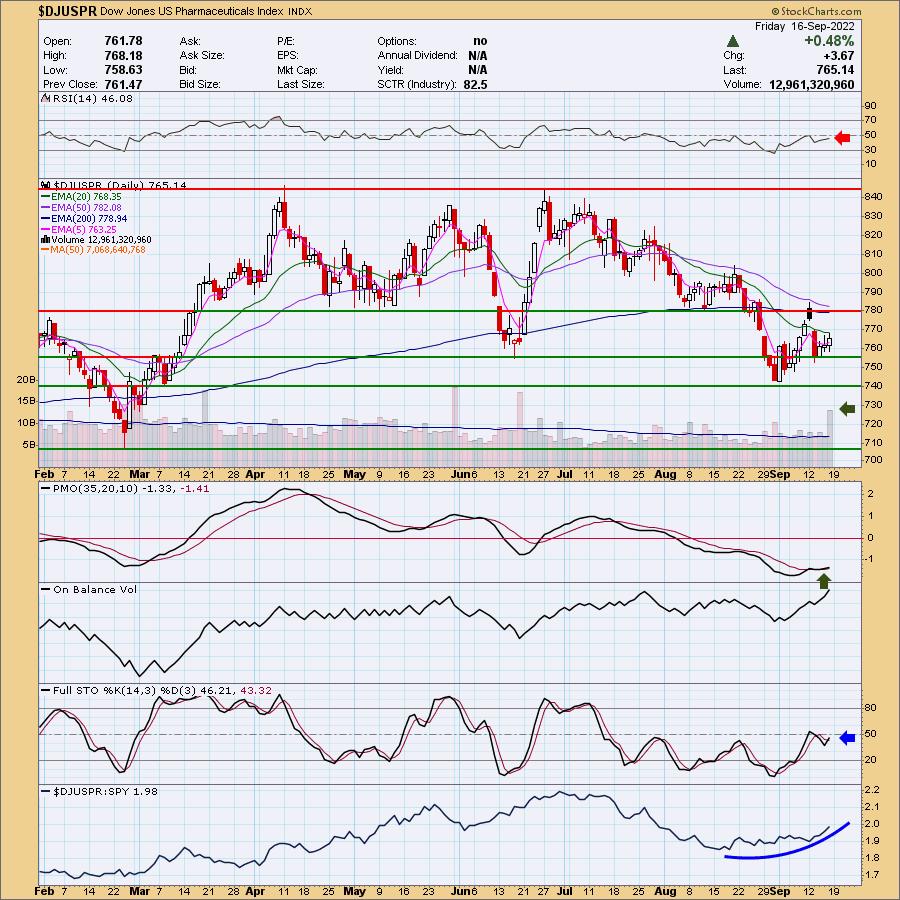Click the Dow Jones US Pharmaceuticals Index title
900x900 pixels.
coord(192,11)
